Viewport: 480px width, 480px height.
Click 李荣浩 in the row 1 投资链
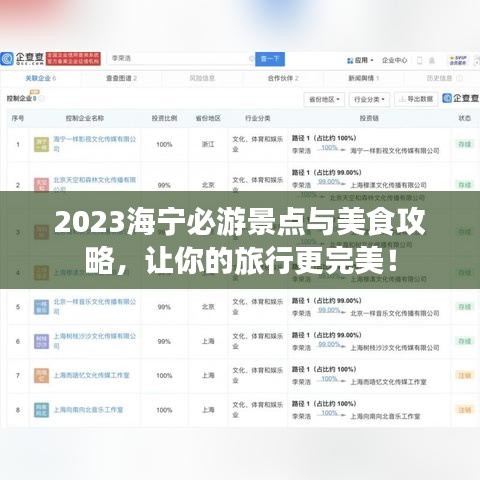tap(301, 151)
